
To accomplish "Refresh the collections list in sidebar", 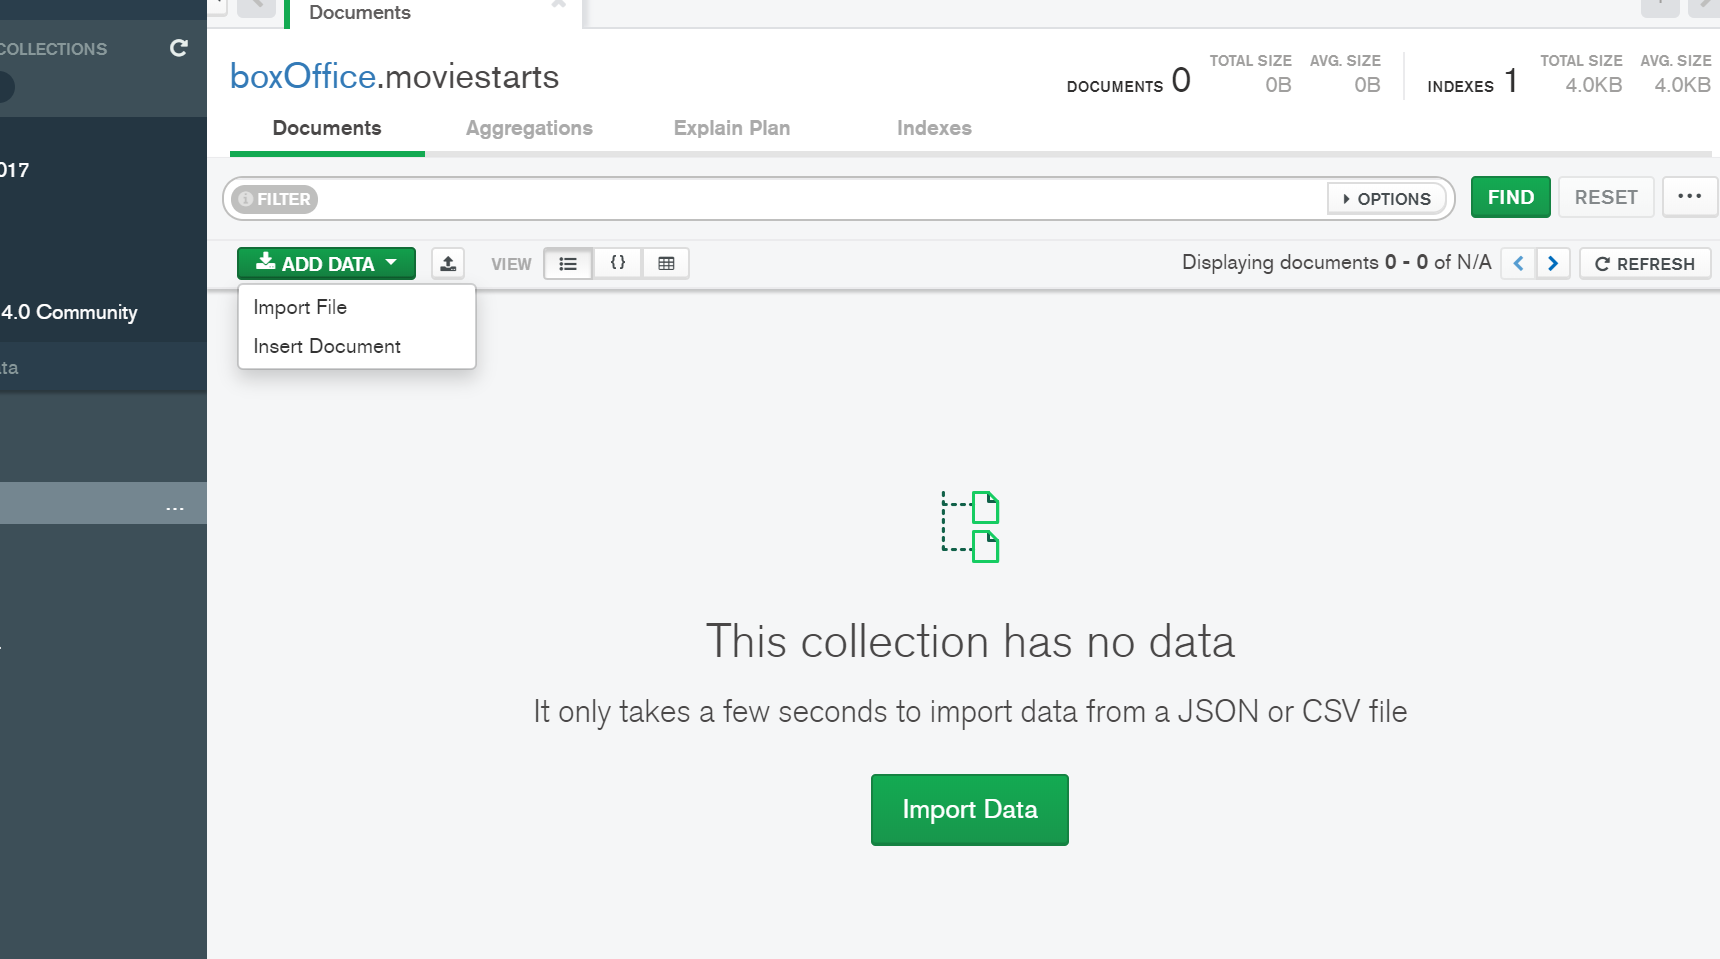I will pyautogui.click(x=179, y=48).
